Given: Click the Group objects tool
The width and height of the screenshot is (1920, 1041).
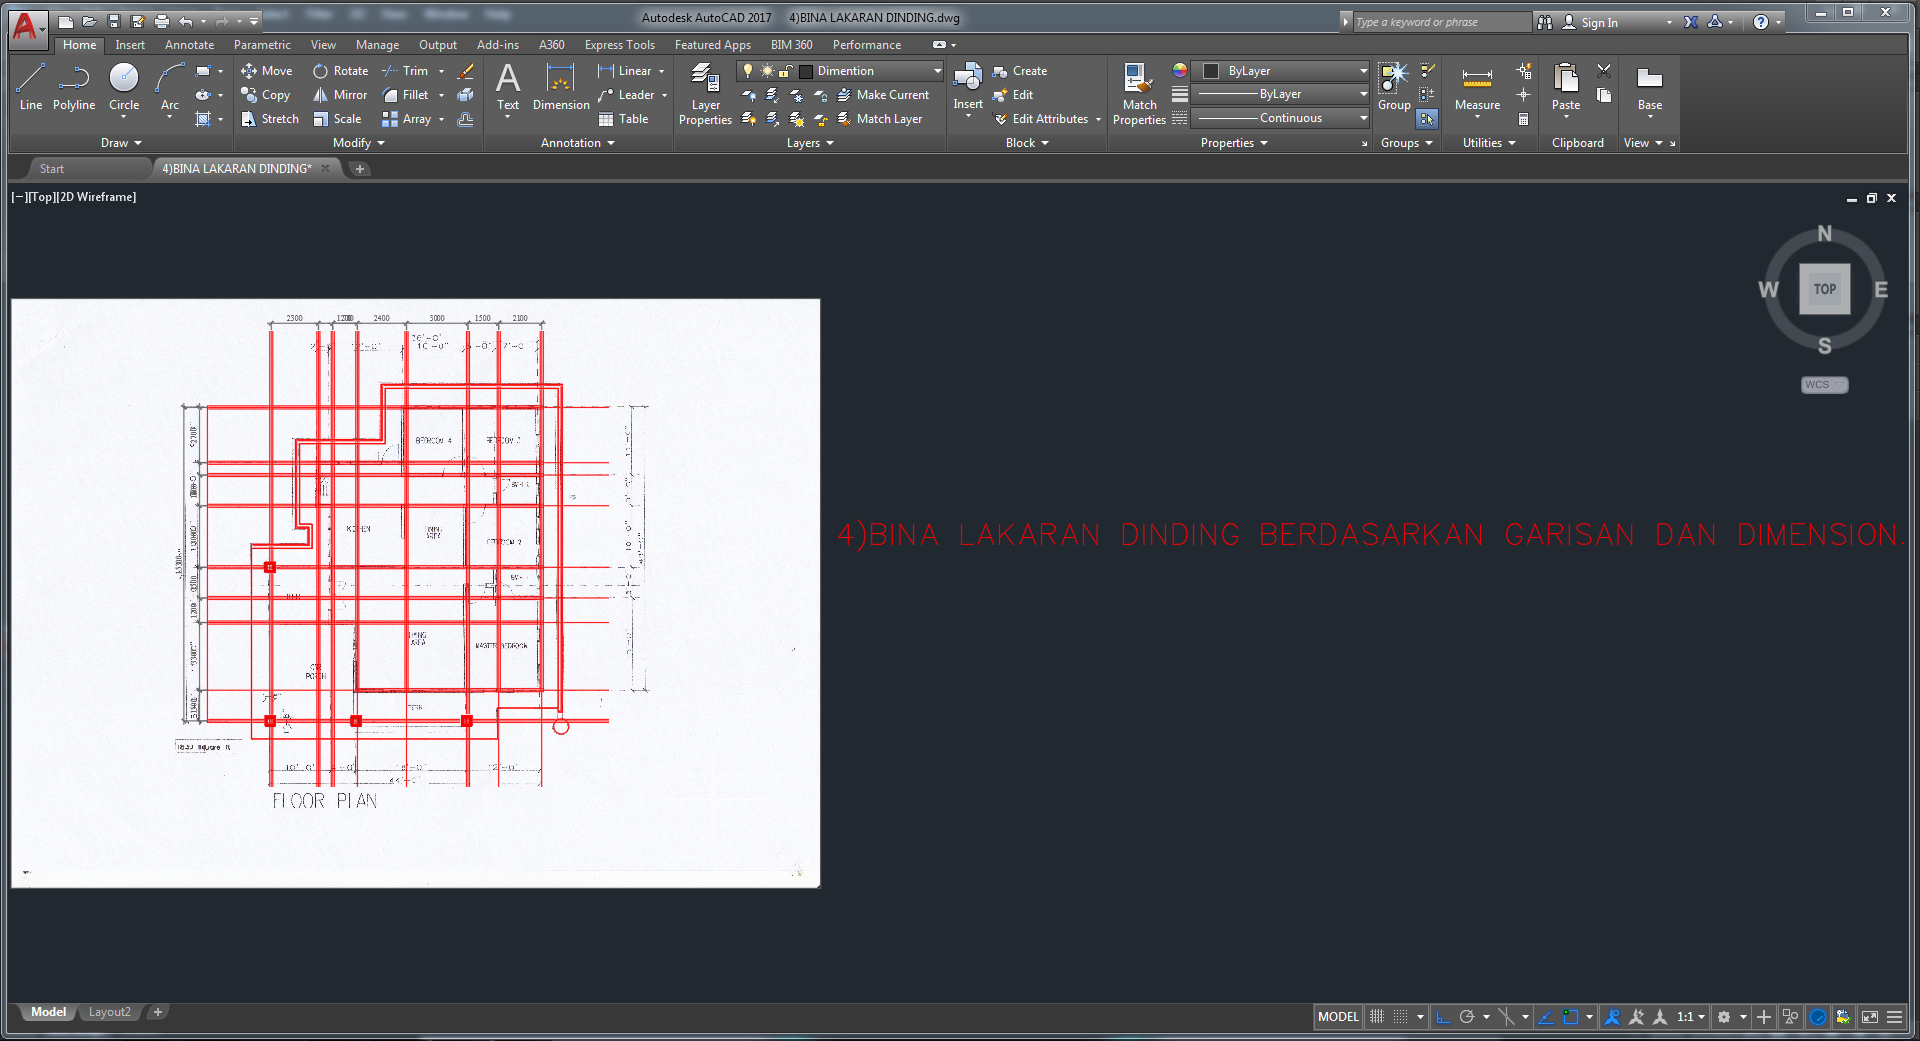Looking at the screenshot, I should pos(1394,87).
